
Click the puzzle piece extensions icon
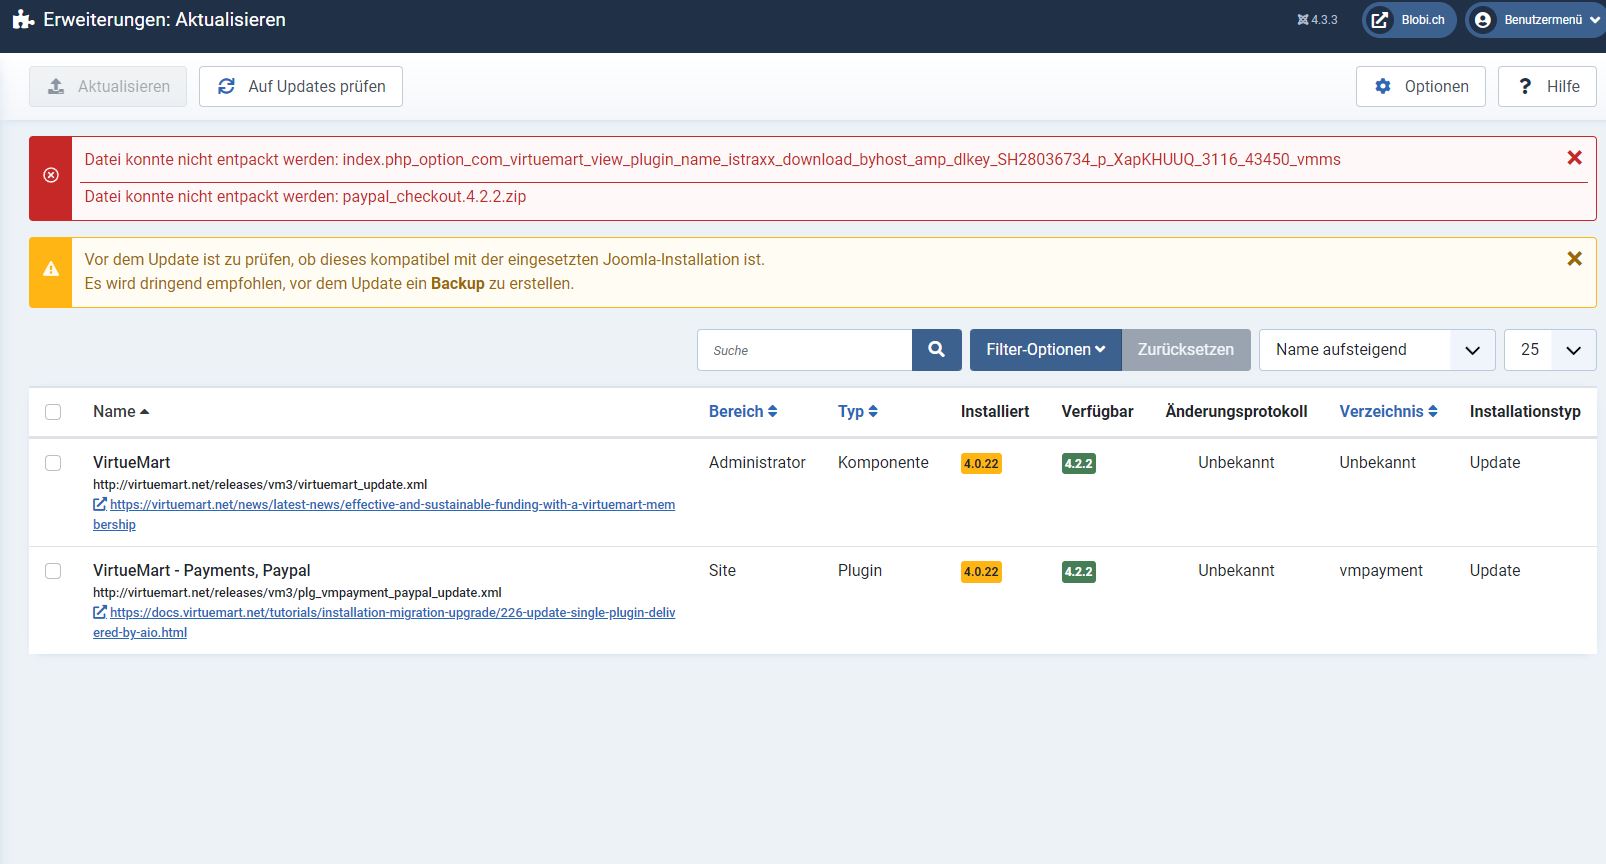click(x=23, y=20)
